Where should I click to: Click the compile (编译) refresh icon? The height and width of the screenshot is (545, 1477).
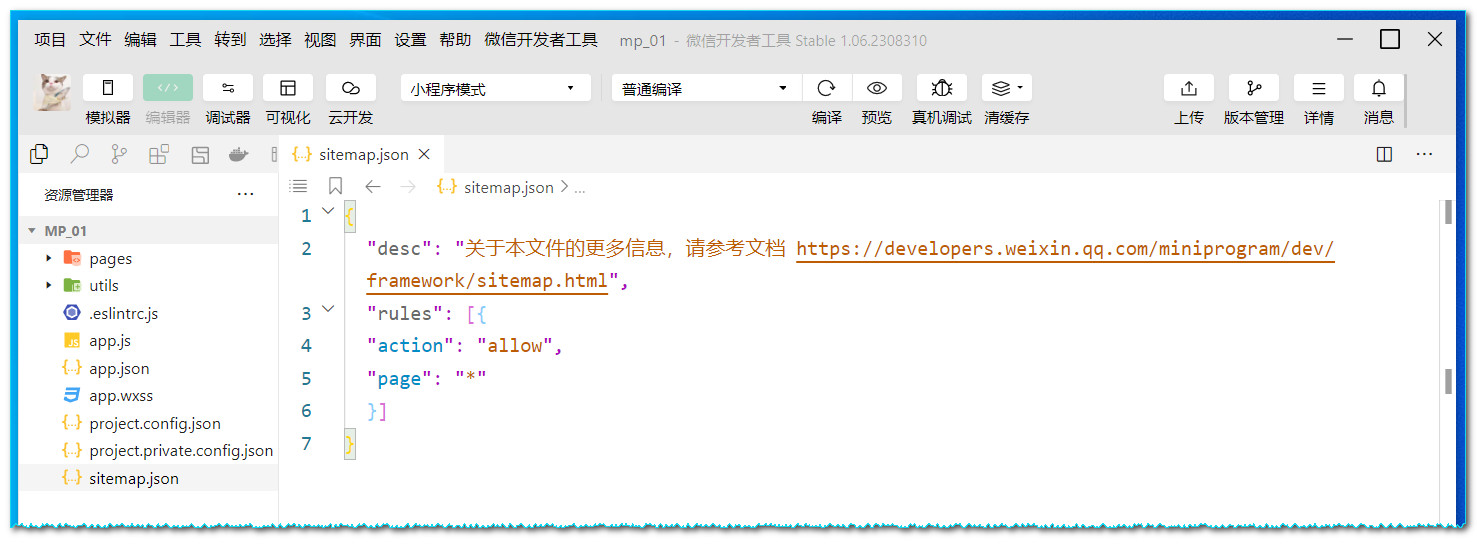827,88
